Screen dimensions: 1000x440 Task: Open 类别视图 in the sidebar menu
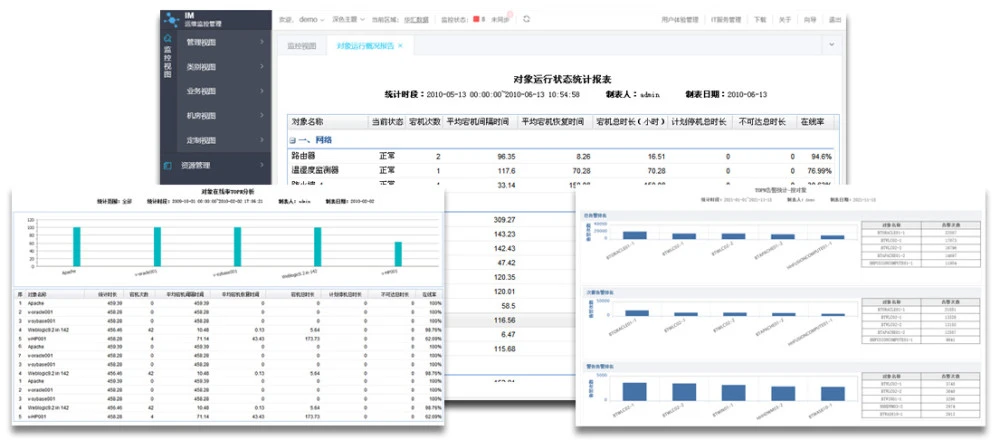click(201, 66)
